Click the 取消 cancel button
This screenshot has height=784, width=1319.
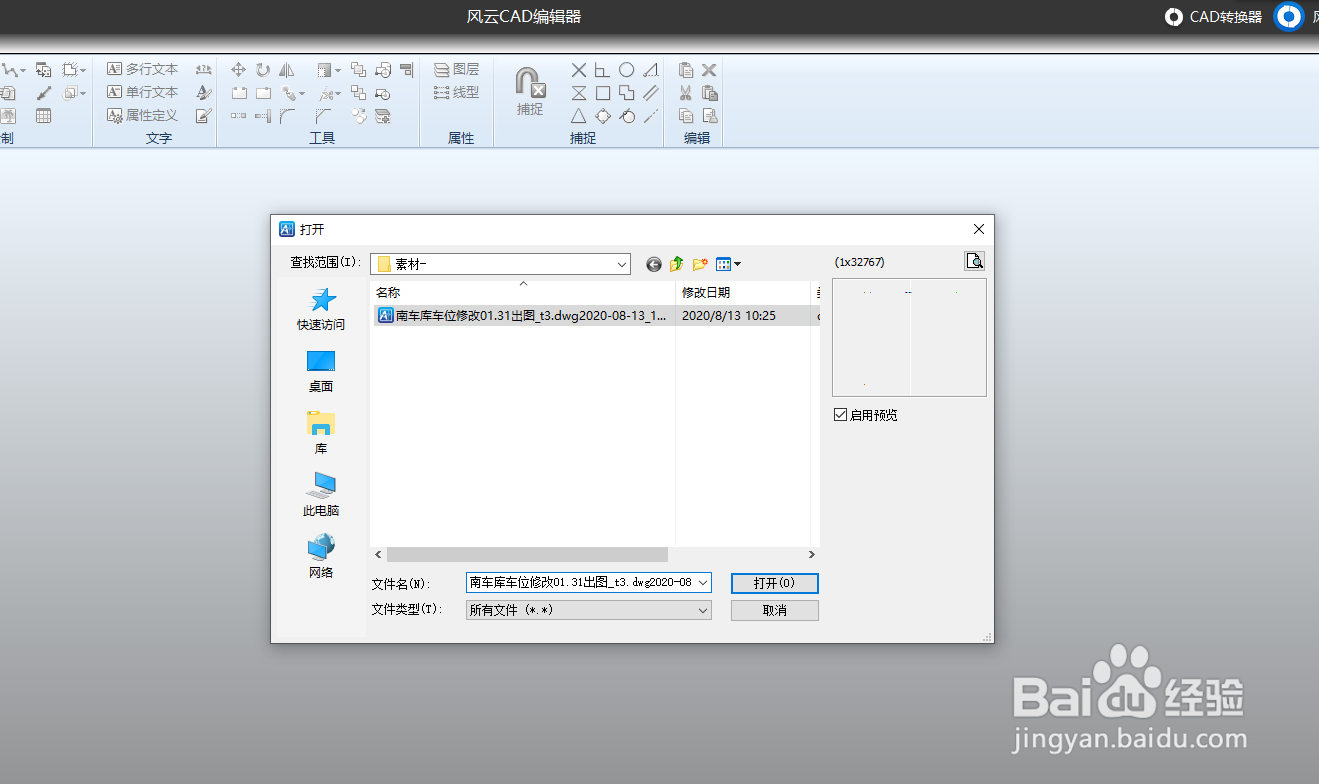[775, 610]
